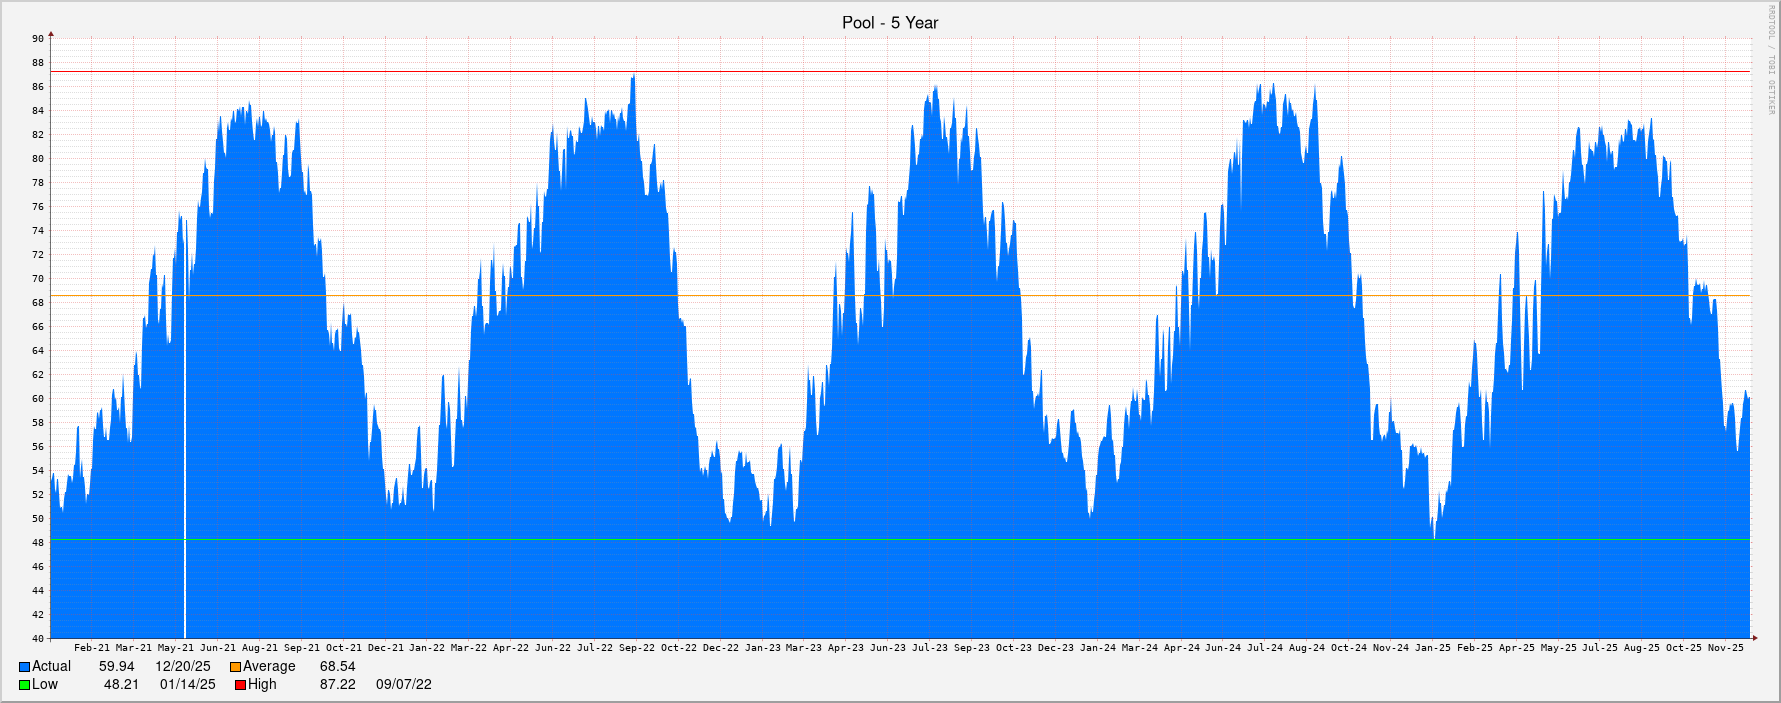1781x703 pixels.
Task: Click the blue Actual legend swatch
Action: point(24,667)
